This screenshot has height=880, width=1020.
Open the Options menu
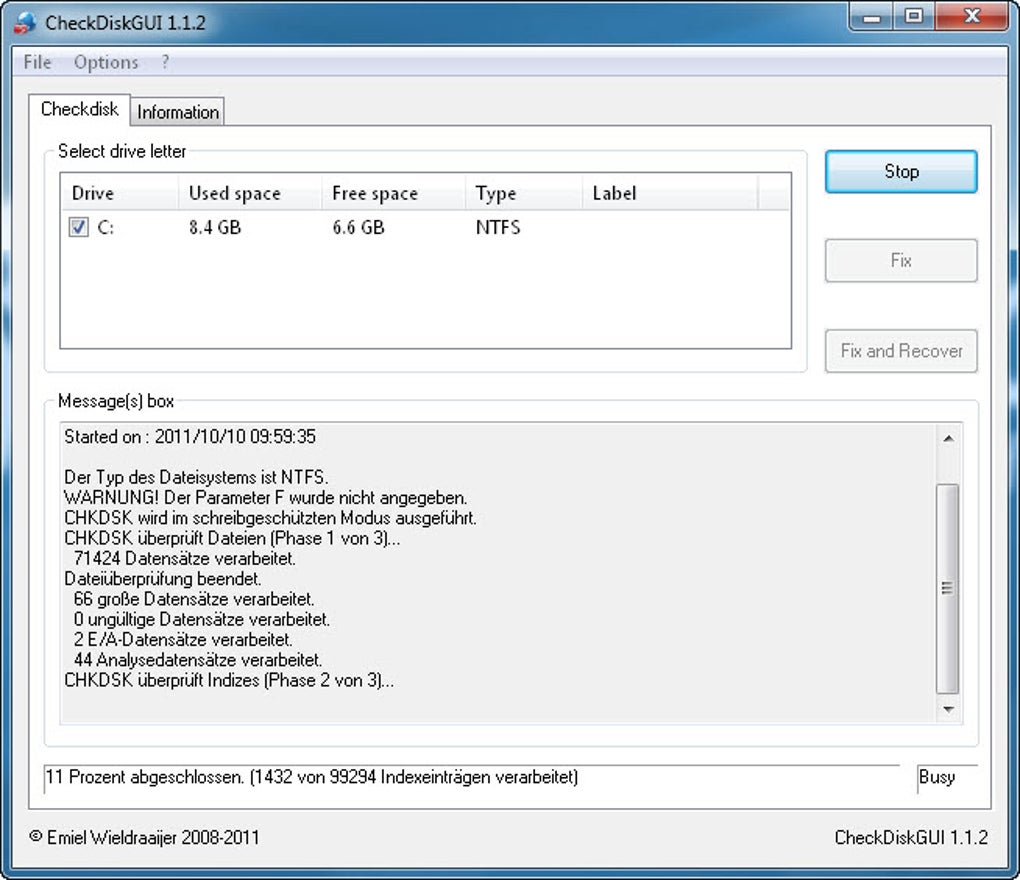pyautogui.click(x=106, y=62)
